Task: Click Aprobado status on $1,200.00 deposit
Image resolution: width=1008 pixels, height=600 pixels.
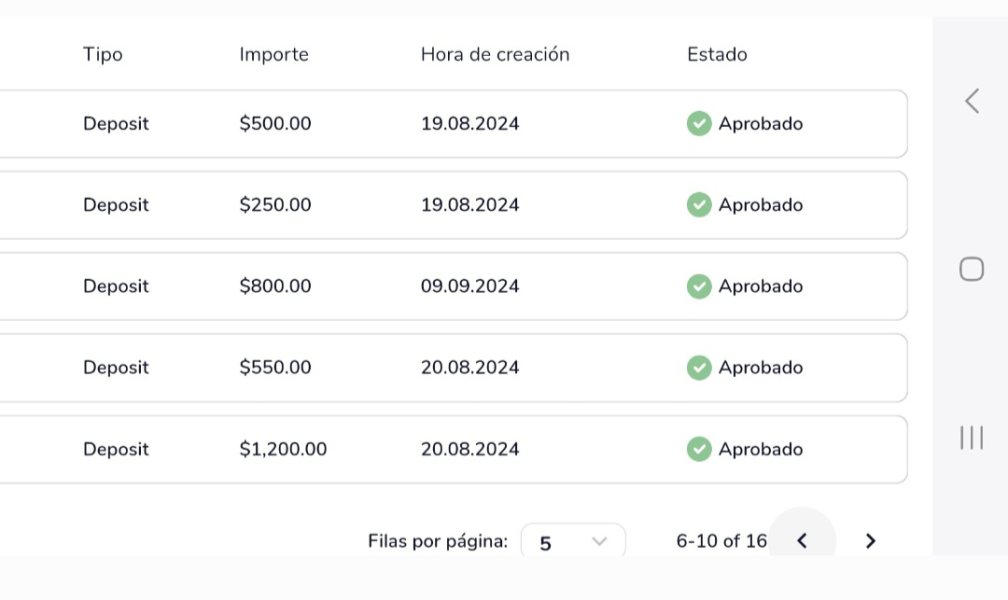Action: pos(760,449)
